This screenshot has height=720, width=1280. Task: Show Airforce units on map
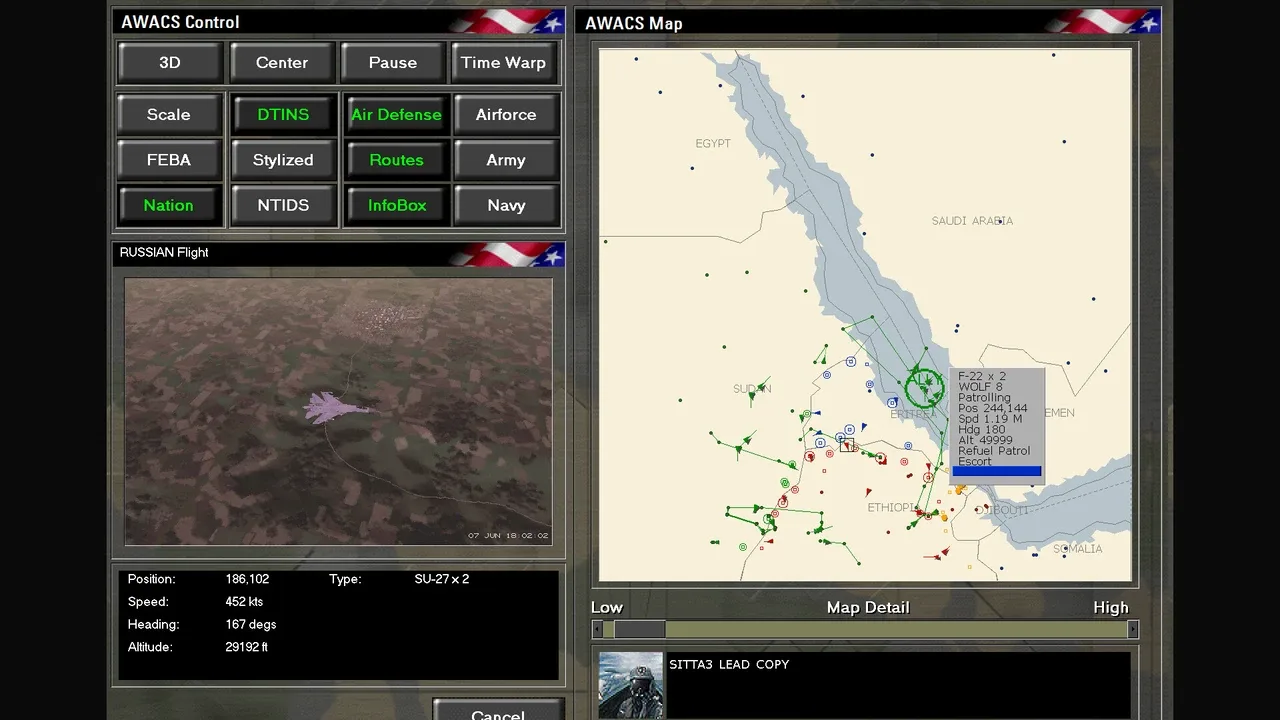click(506, 114)
